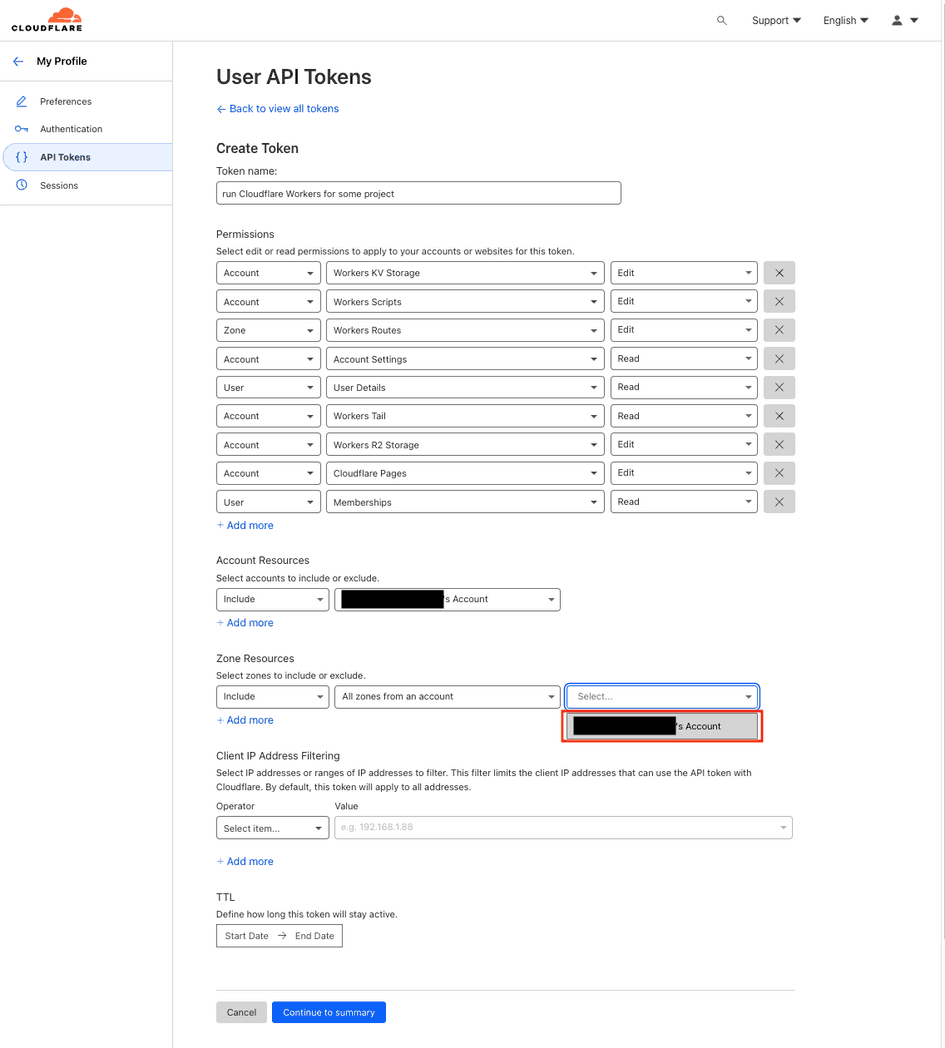Remove the Workers Scripts permission row
This screenshot has height=1048, width=945.
(x=779, y=301)
